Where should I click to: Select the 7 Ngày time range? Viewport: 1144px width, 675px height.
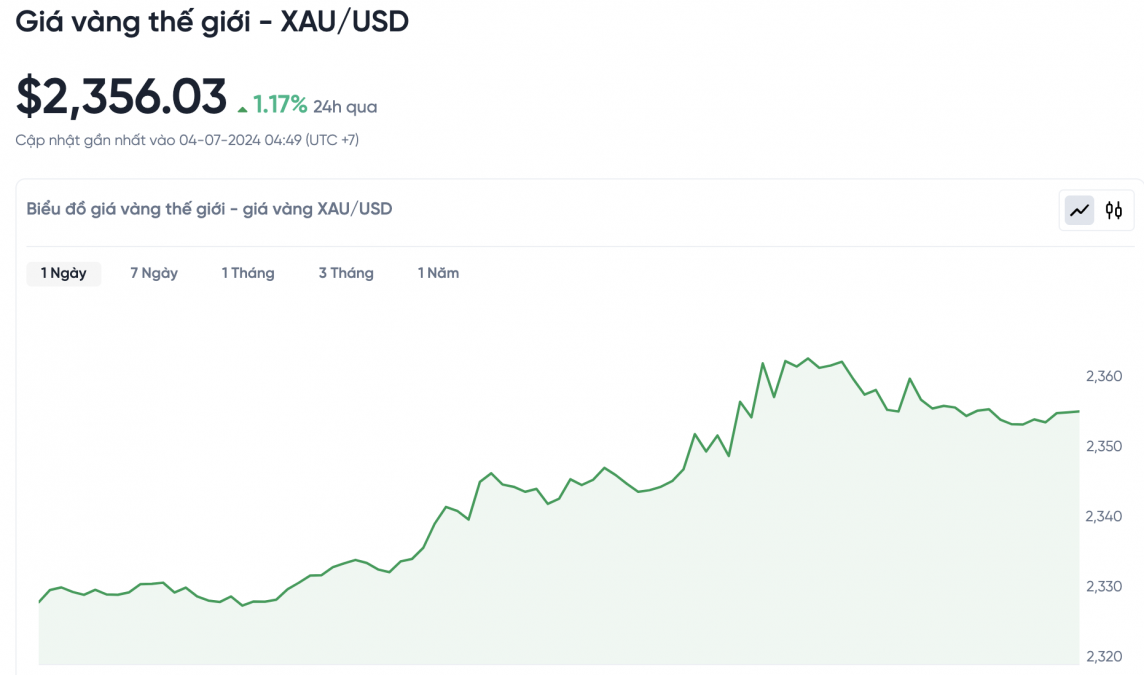coord(154,273)
